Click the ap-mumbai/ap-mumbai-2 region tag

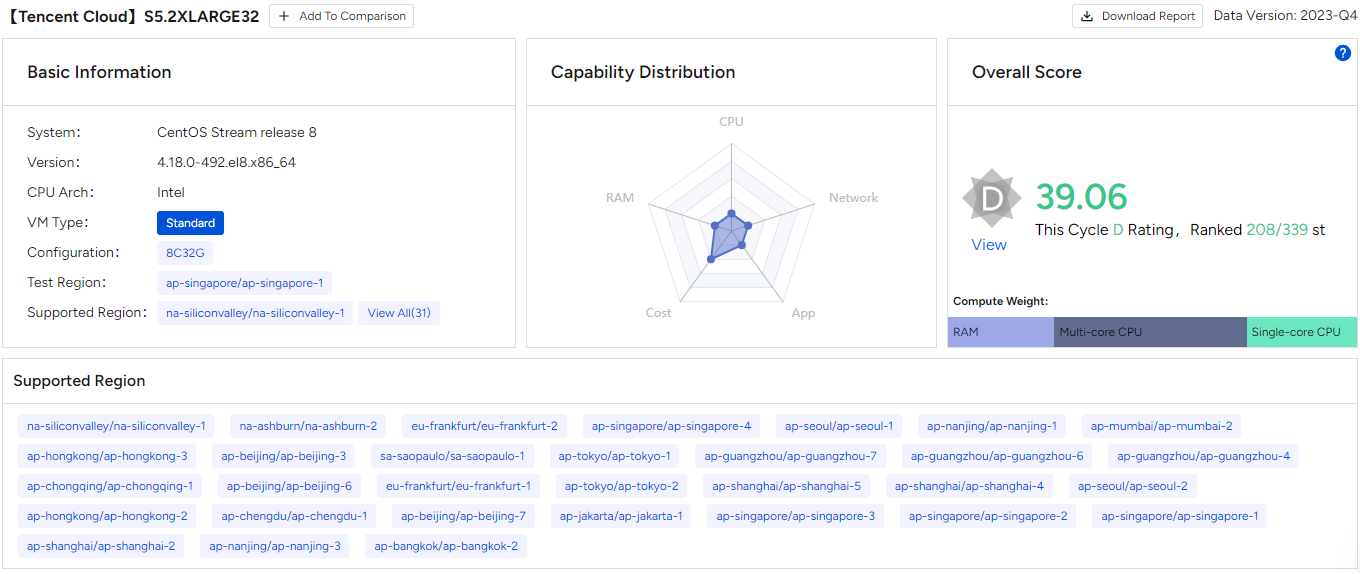coord(1161,426)
